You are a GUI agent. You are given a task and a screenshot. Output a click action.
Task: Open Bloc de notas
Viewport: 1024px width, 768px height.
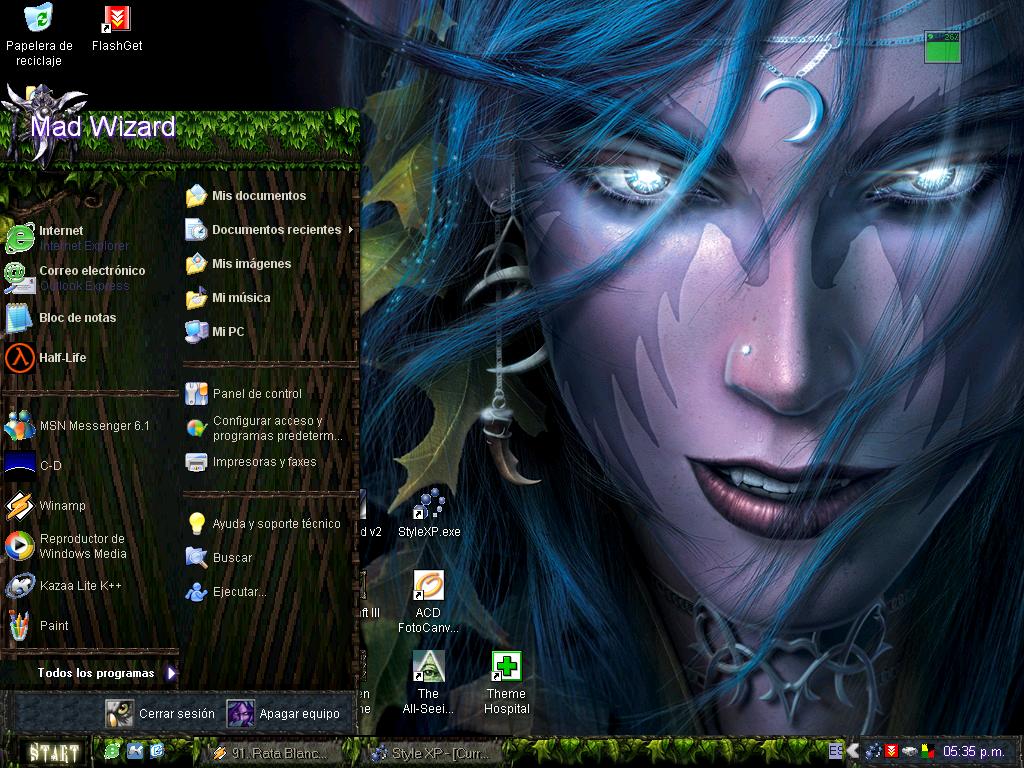tap(90, 318)
